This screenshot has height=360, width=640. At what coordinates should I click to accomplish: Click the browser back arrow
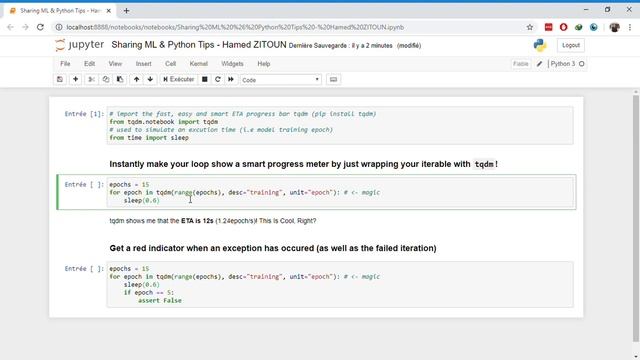pyautogui.click(x=10, y=27)
